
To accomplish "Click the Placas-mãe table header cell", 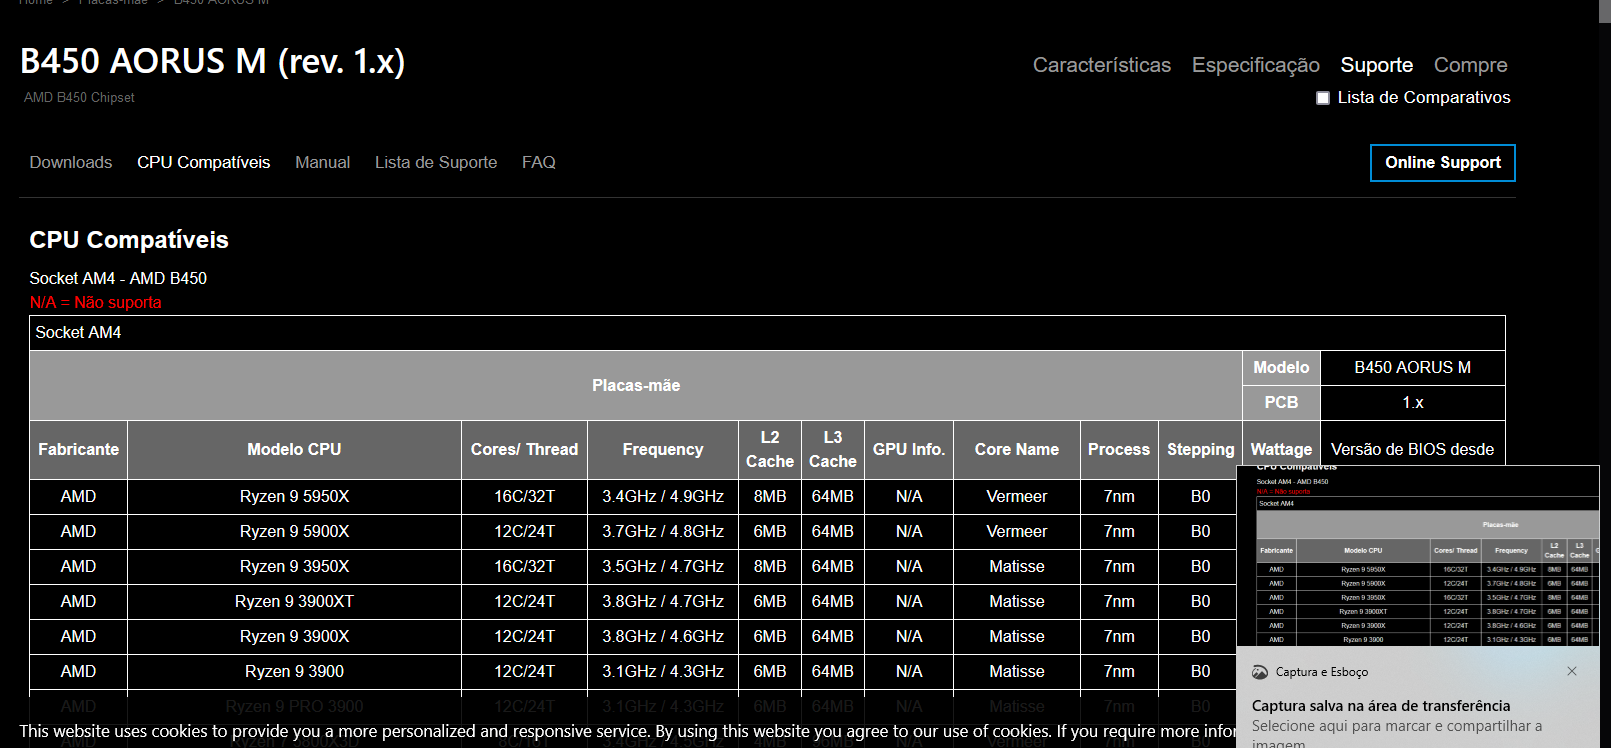I will tap(636, 386).
